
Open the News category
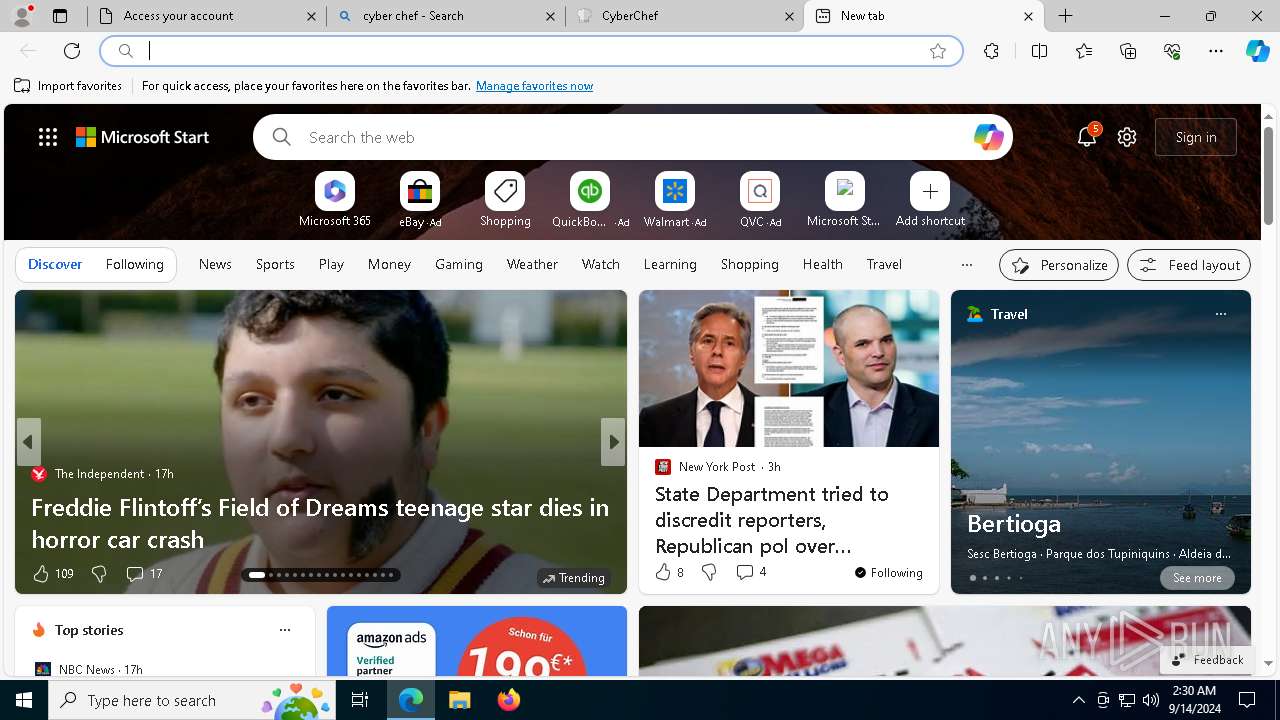215,264
